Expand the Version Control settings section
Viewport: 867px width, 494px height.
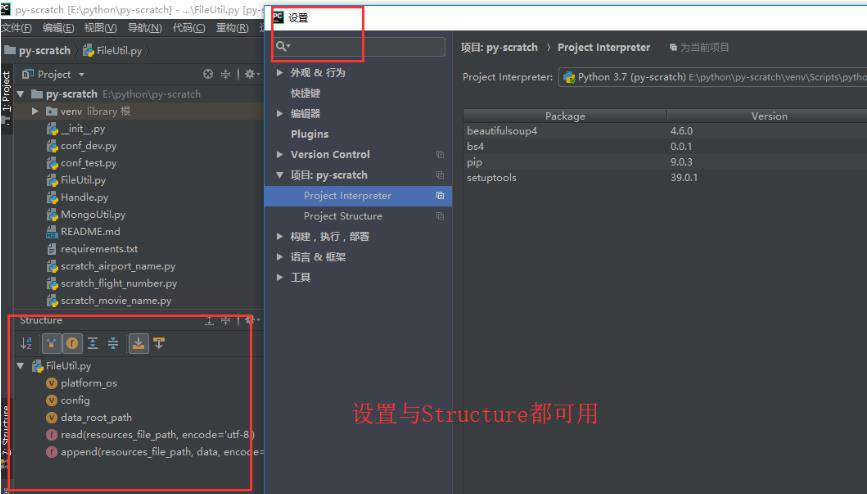tap(280, 154)
